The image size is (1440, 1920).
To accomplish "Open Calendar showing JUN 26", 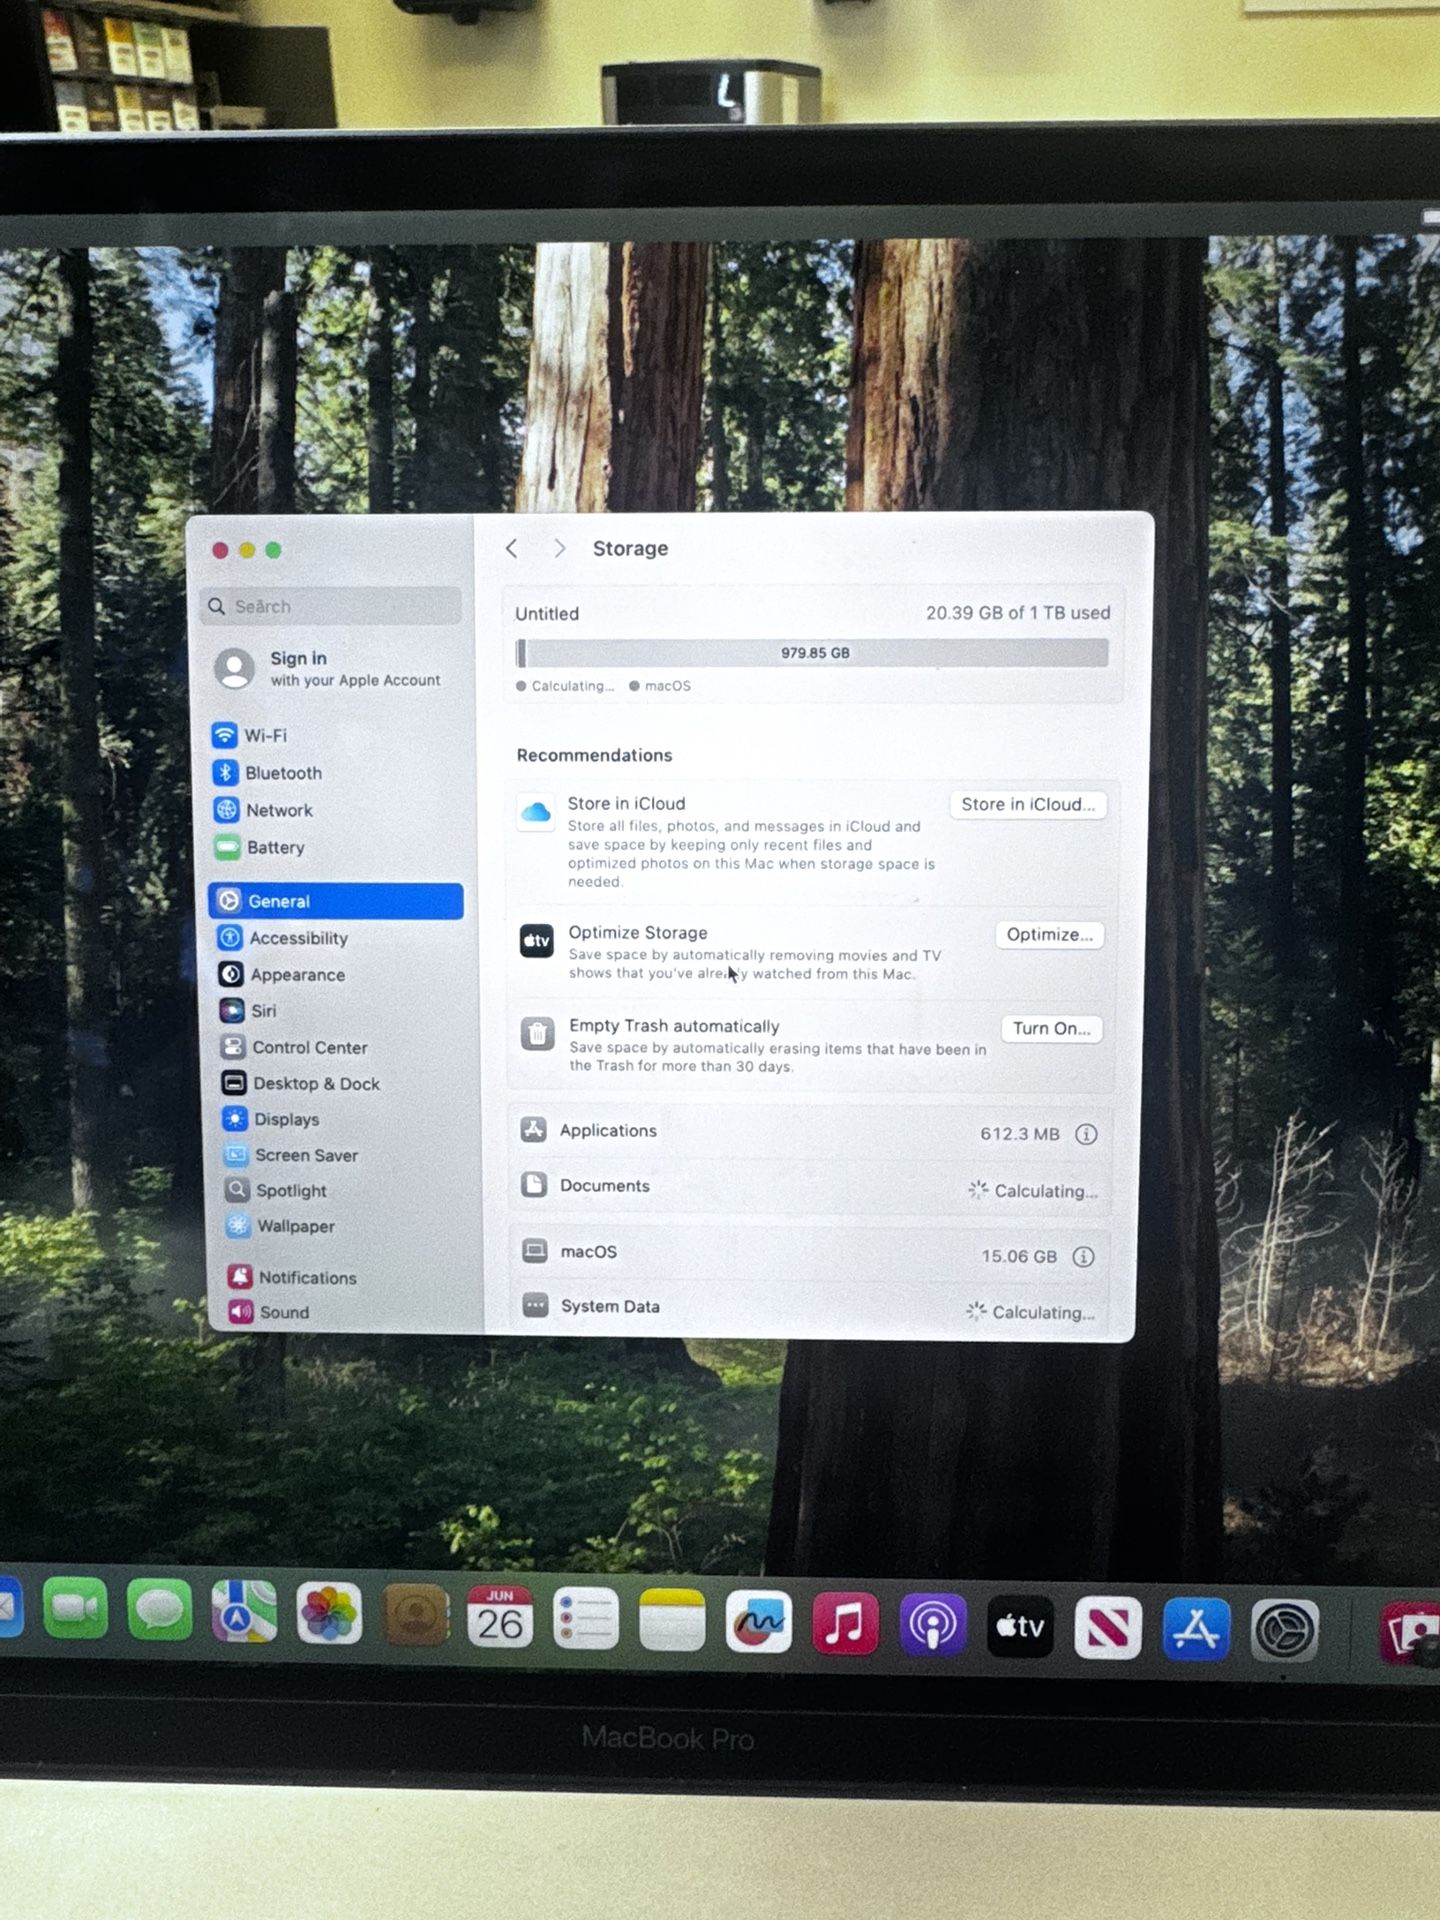I will pos(500,1617).
